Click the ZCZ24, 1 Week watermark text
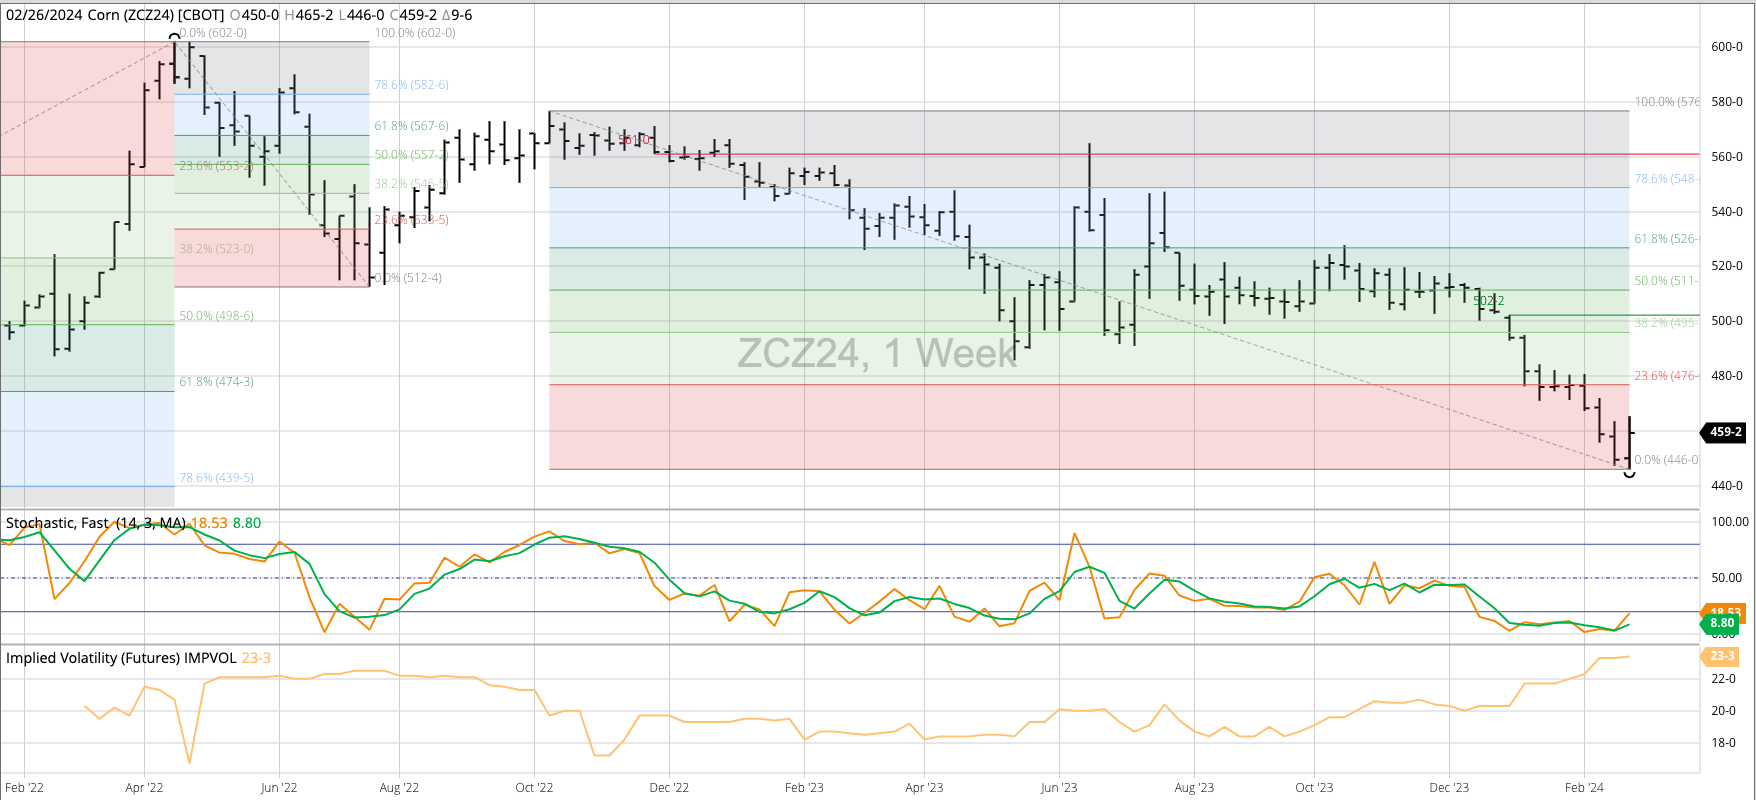Image resolution: width=1756 pixels, height=800 pixels. click(877, 353)
